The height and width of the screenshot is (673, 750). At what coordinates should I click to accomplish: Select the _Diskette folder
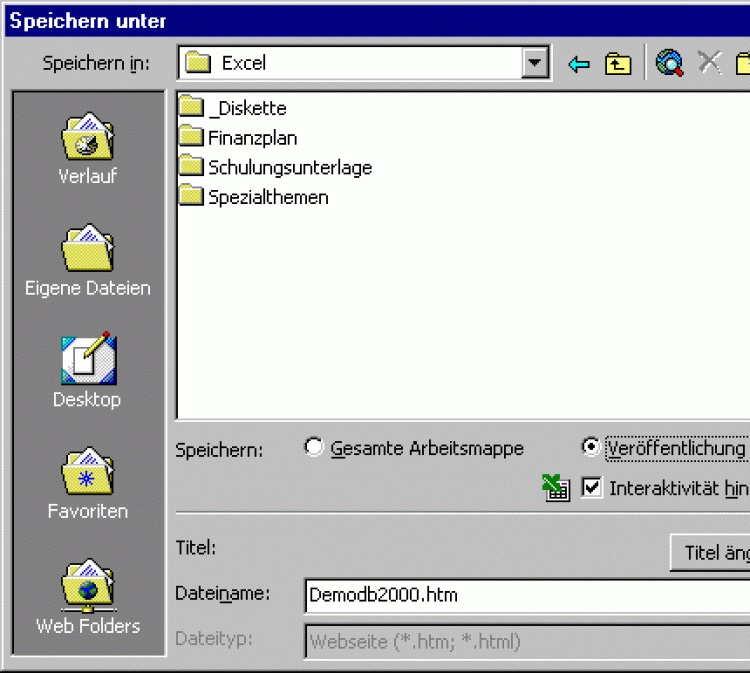pos(246,108)
